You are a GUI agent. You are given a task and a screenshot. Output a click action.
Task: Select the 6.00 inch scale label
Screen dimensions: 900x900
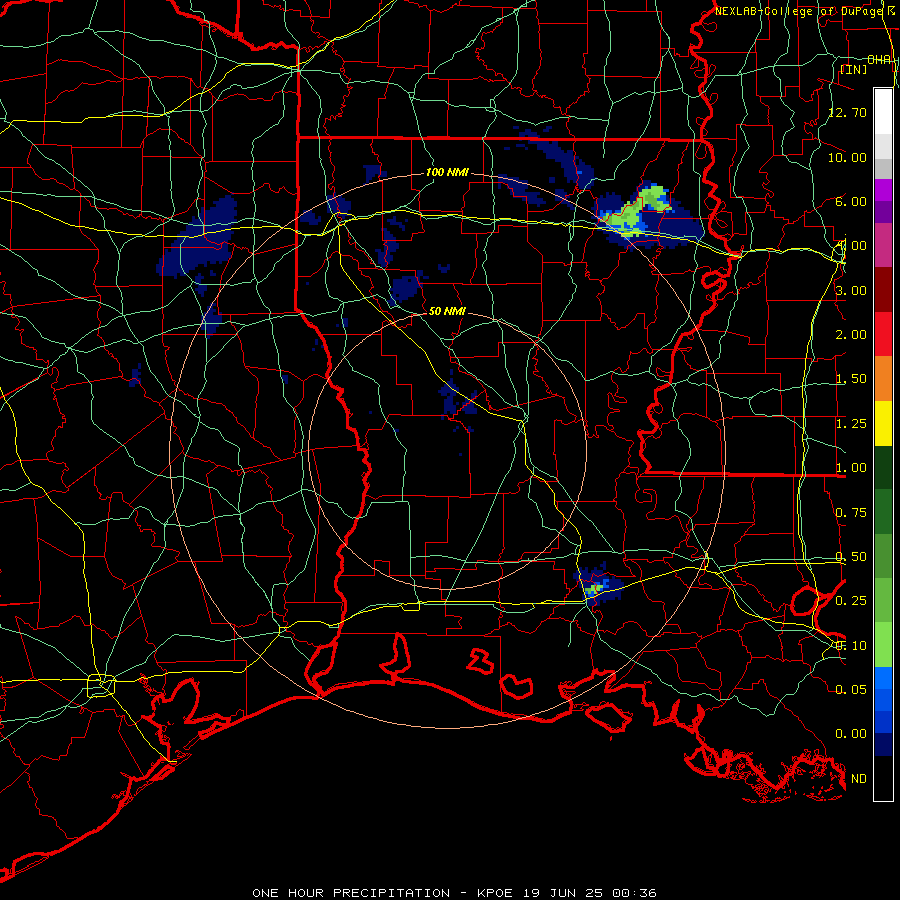[x=851, y=201]
